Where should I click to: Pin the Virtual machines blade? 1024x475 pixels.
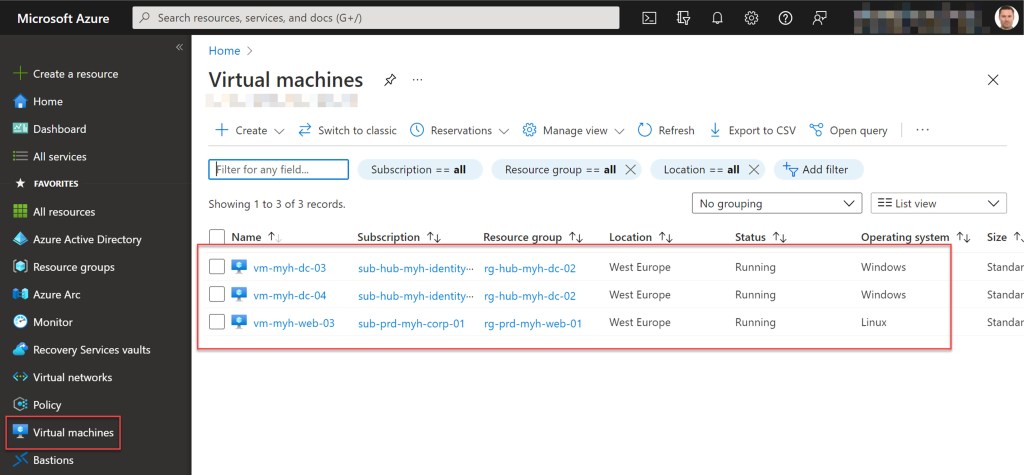(388, 80)
